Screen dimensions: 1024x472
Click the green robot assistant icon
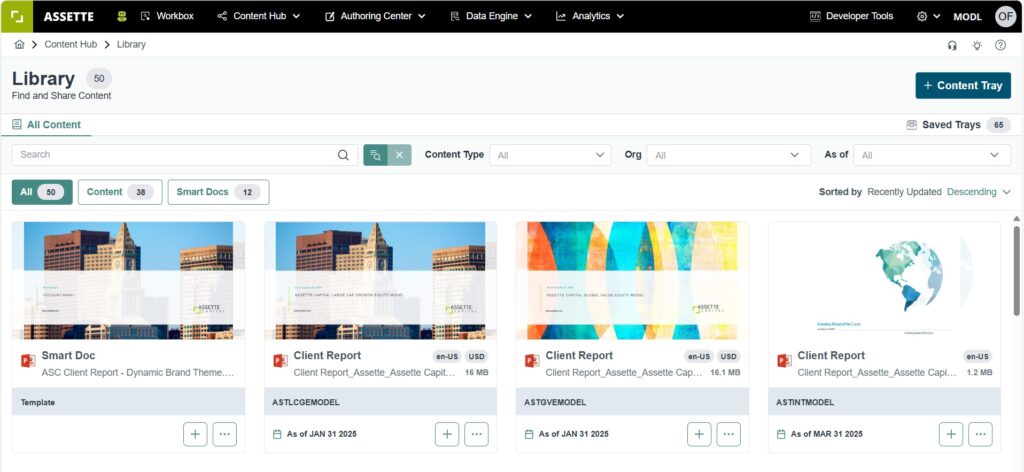(x=122, y=16)
